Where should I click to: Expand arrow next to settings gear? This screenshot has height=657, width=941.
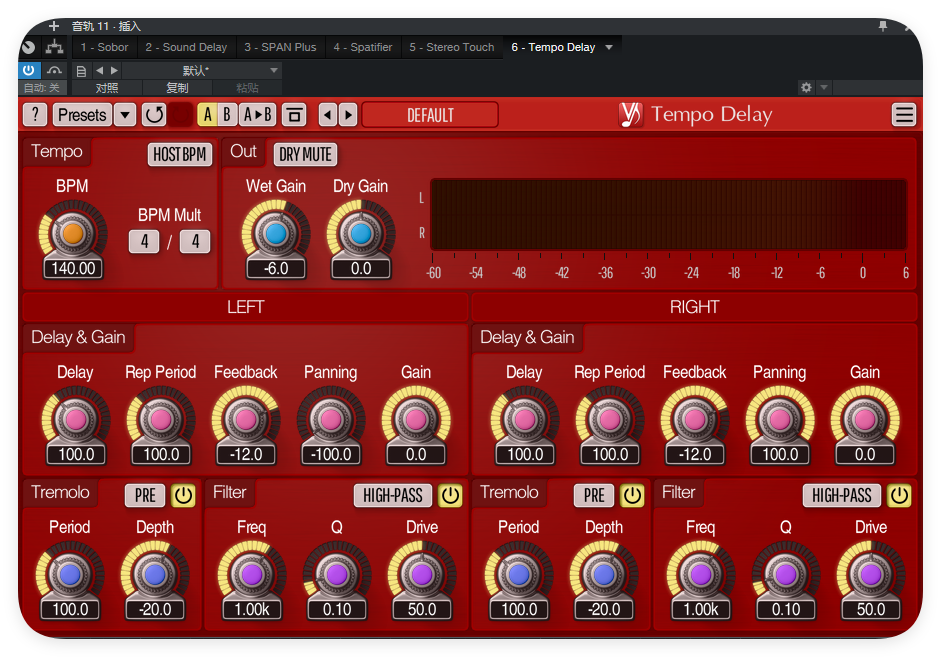(824, 88)
